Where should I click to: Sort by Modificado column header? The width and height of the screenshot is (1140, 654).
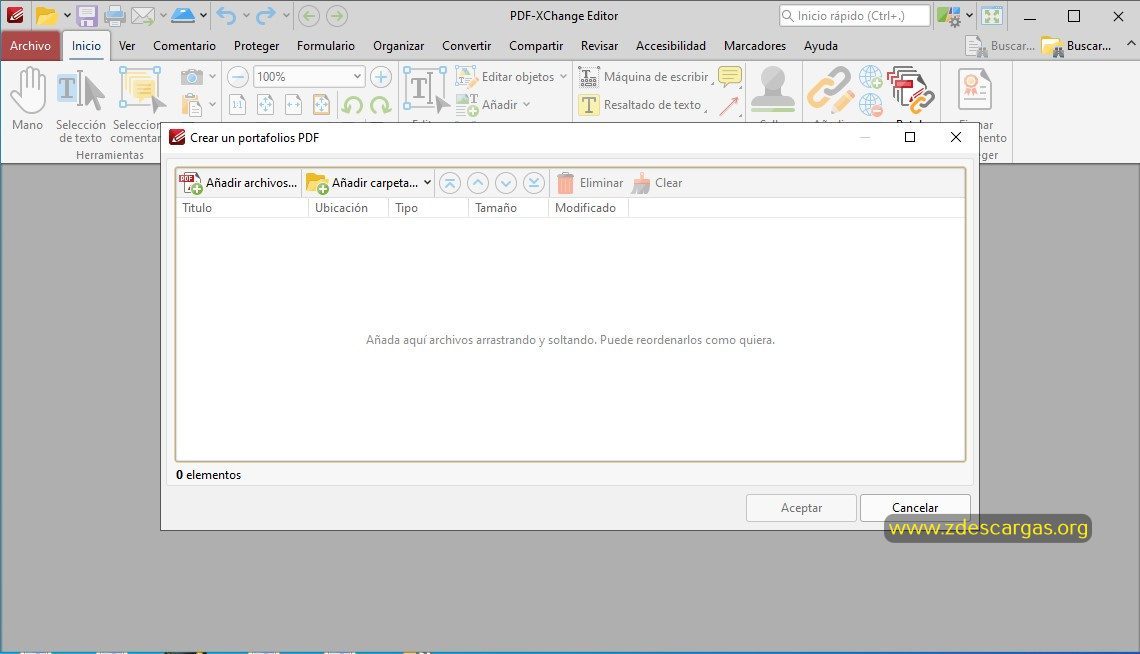pyautogui.click(x=588, y=208)
